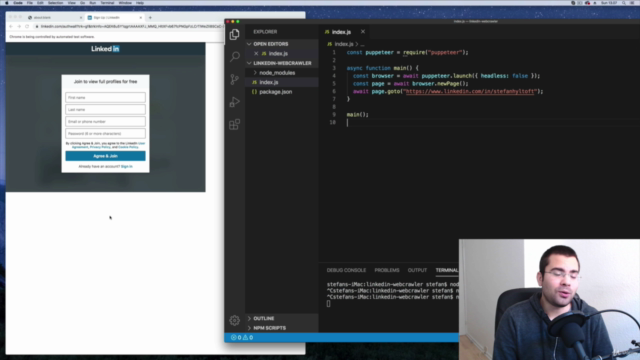Open the Explorer view in VS Code activity bar
The width and height of the screenshot is (640, 360).
[x=234, y=34]
